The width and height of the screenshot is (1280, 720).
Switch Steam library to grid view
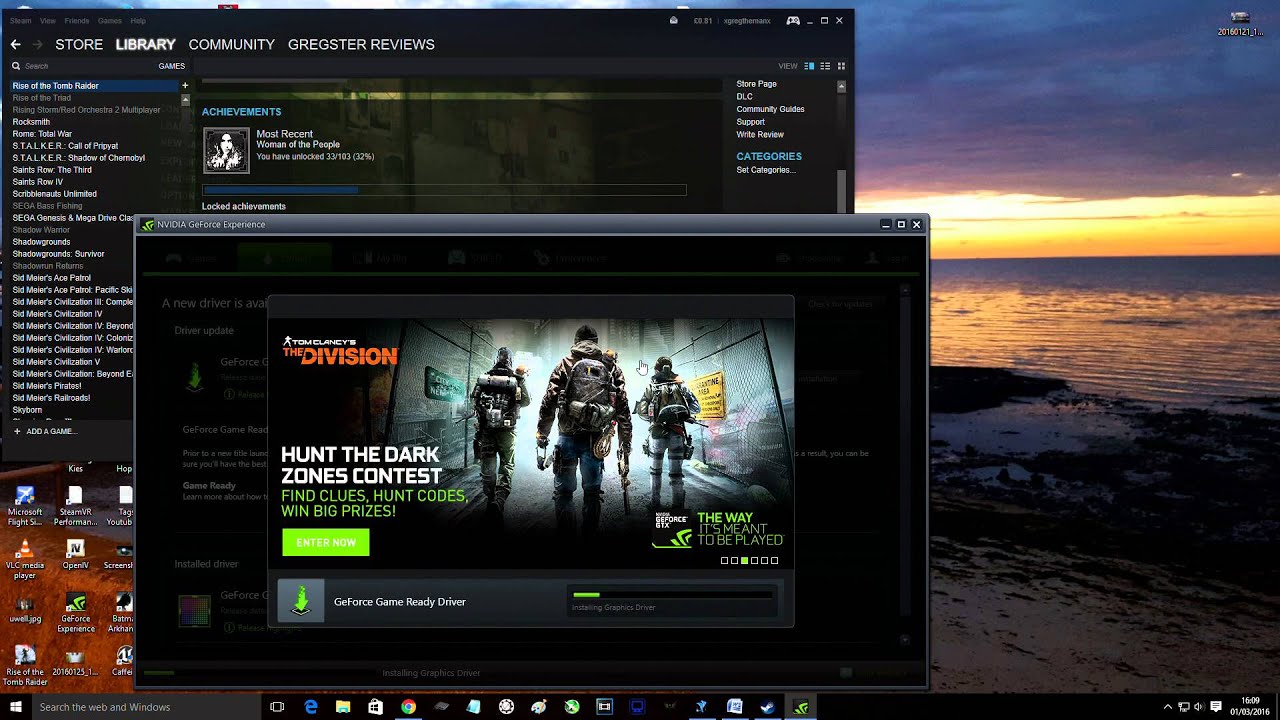coord(841,66)
